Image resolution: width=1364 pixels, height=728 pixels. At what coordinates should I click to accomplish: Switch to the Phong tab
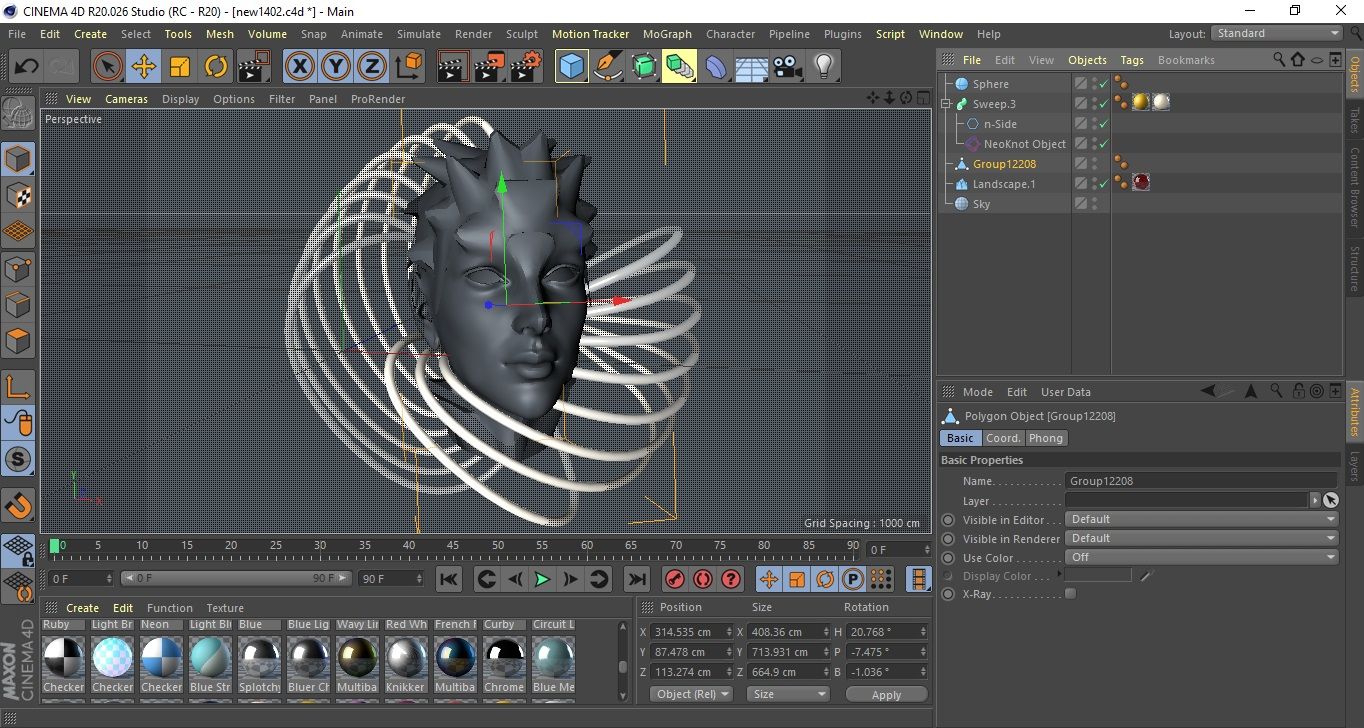click(1046, 438)
